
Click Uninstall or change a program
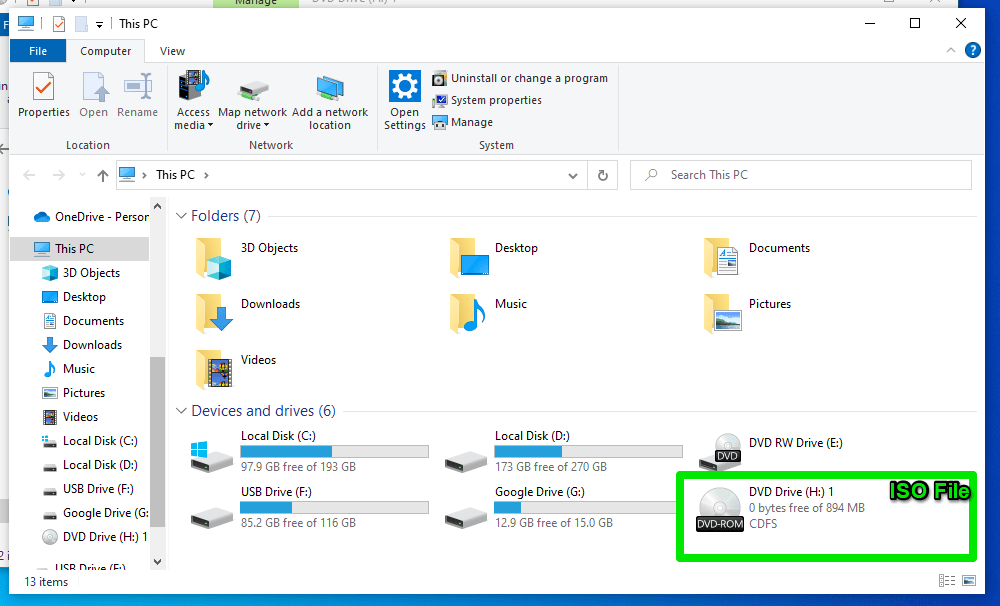[x=520, y=78]
